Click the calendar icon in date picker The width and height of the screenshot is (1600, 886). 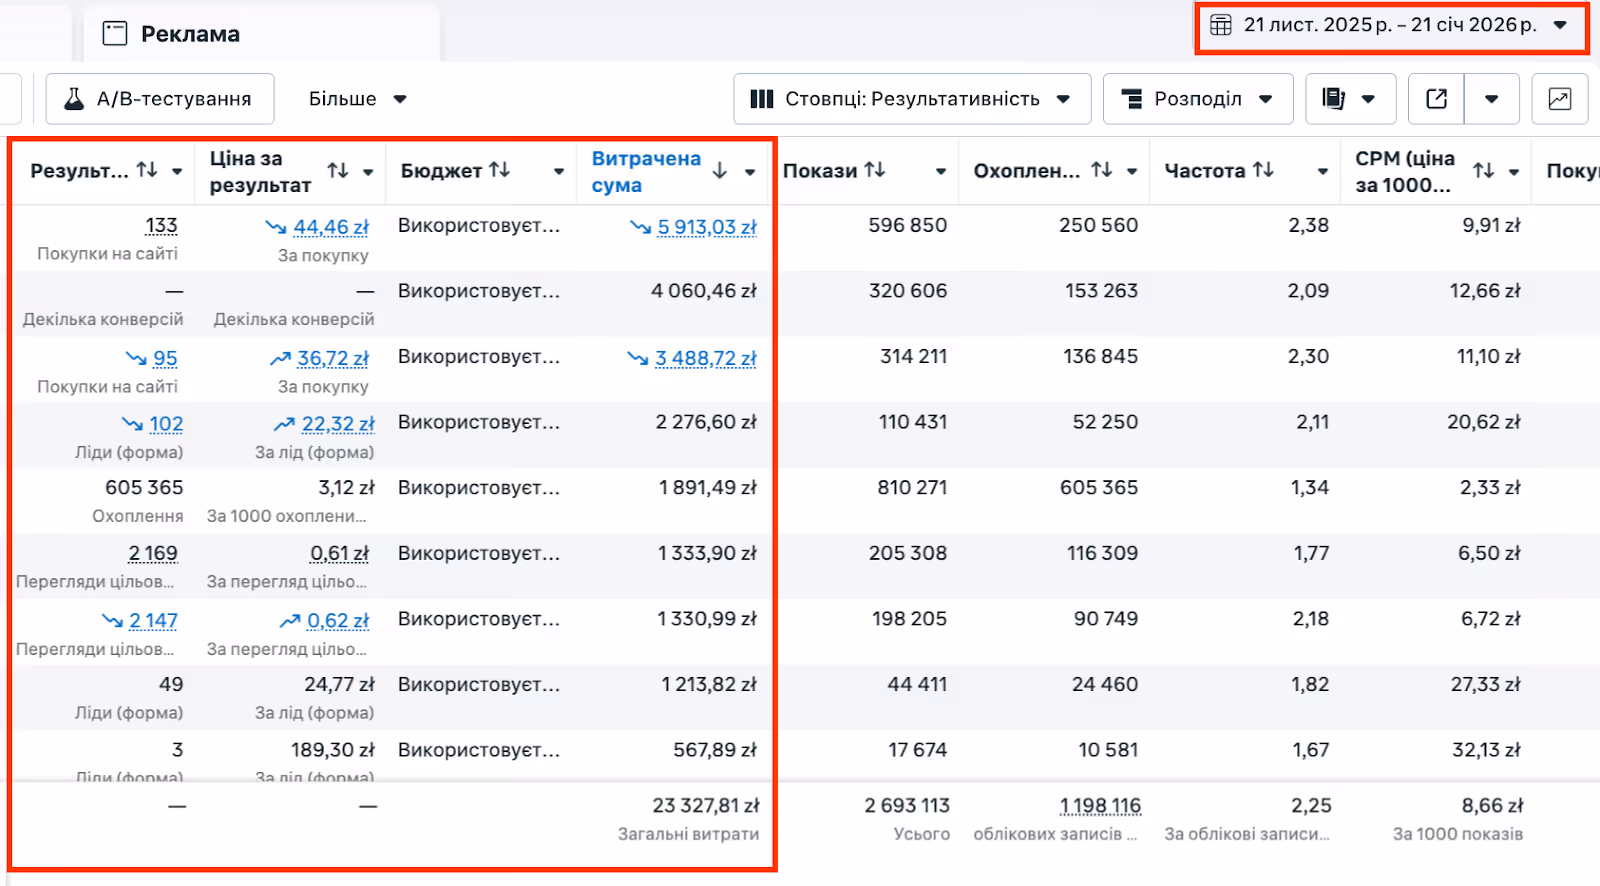pos(1221,25)
